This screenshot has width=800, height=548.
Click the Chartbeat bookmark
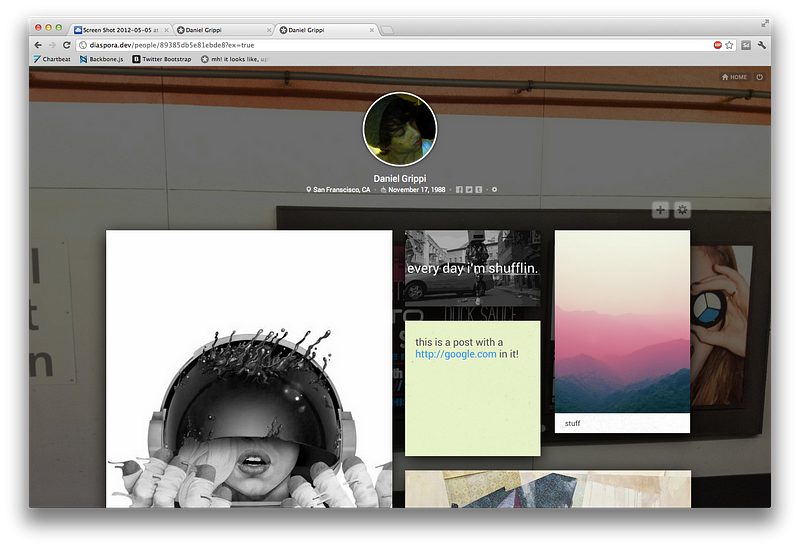pyautogui.click(x=52, y=59)
